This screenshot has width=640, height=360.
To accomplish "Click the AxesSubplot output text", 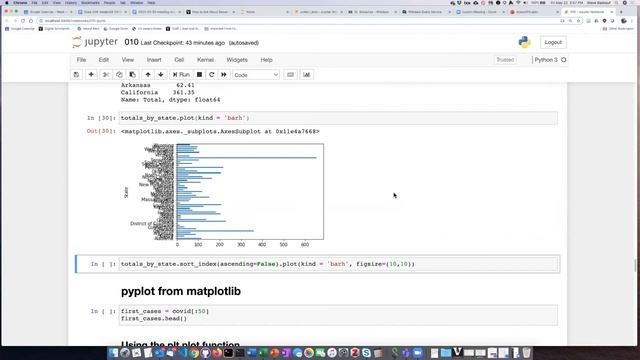I will coord(220,131).
